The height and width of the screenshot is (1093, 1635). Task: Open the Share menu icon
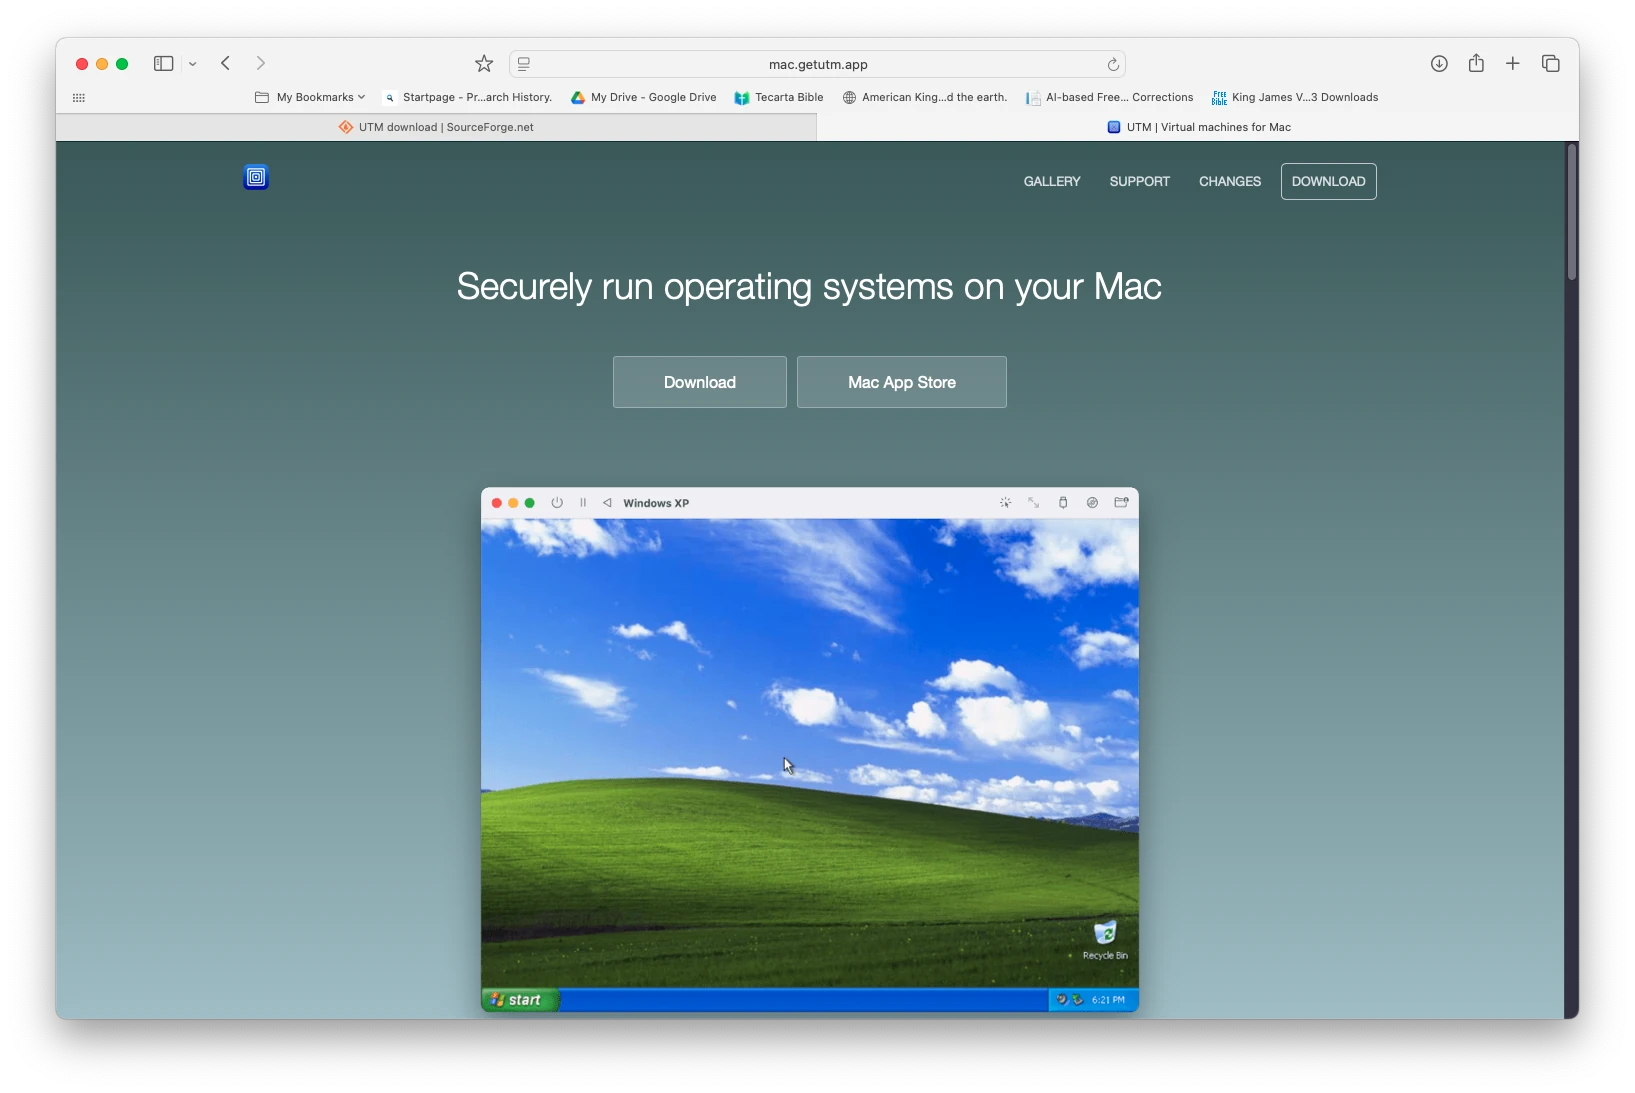[1476, 63]
